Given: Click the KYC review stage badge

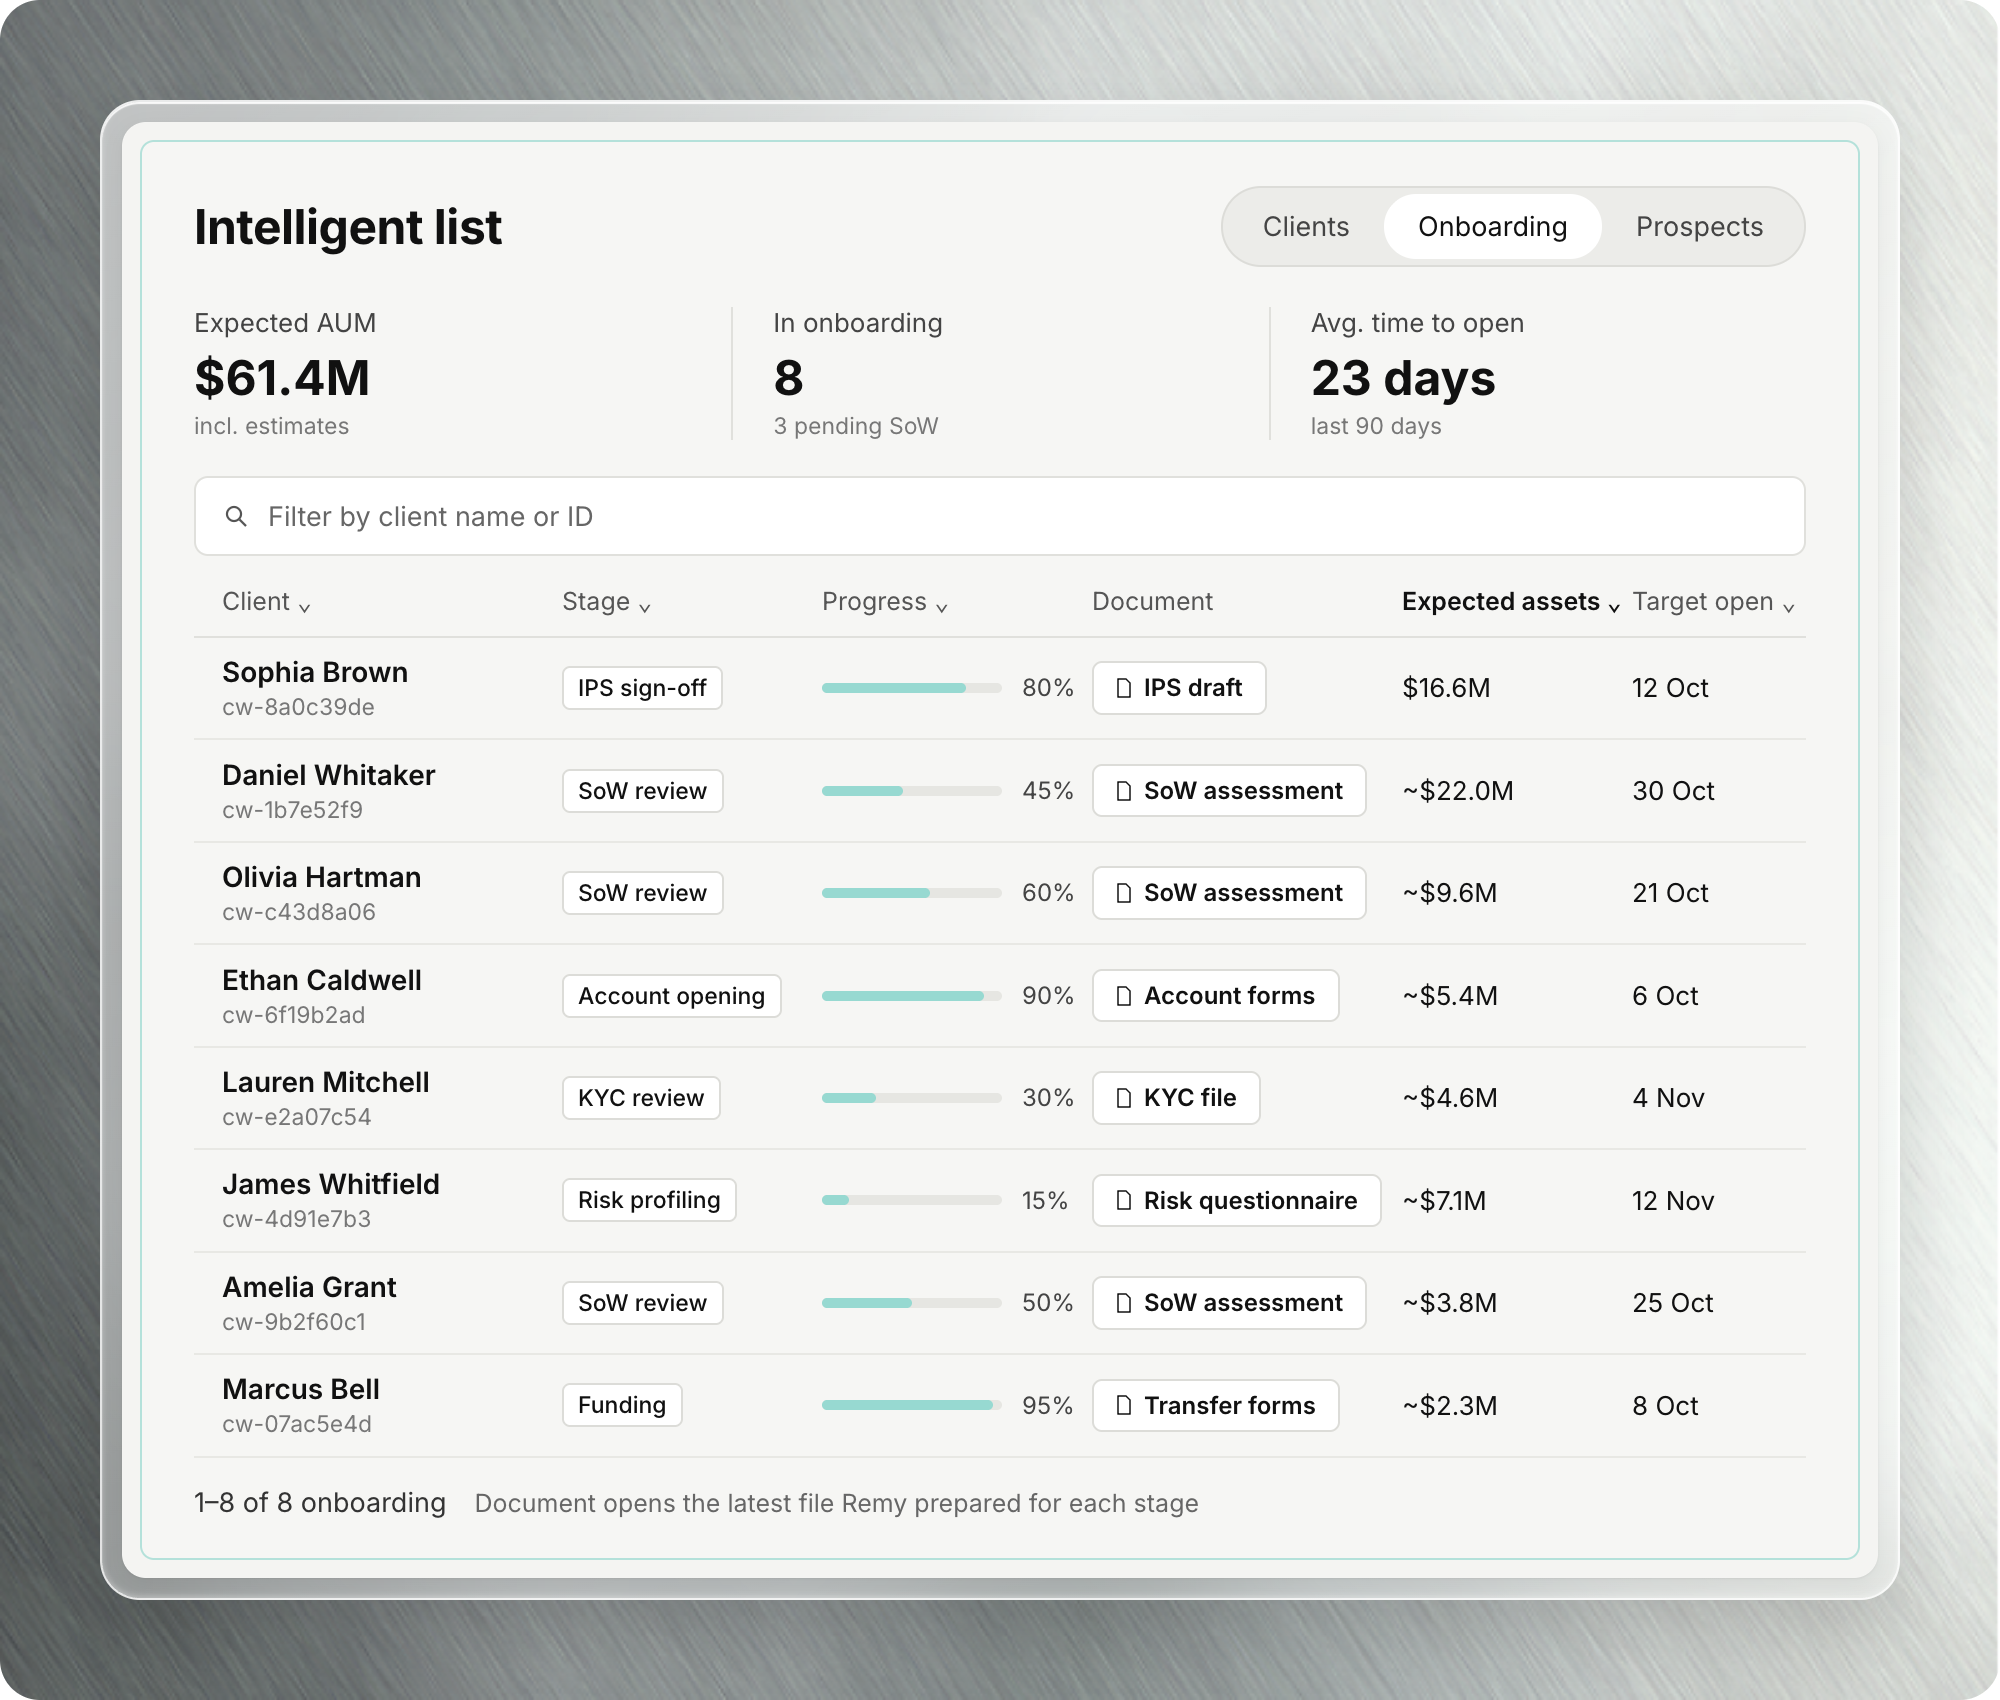Looking at the screenshot, I should (641, 1098).
